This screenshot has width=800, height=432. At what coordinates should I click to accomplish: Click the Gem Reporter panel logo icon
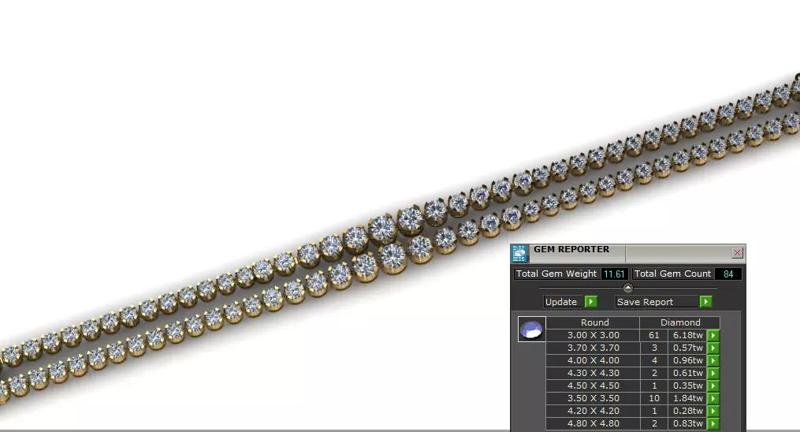(x=519, y=253)
